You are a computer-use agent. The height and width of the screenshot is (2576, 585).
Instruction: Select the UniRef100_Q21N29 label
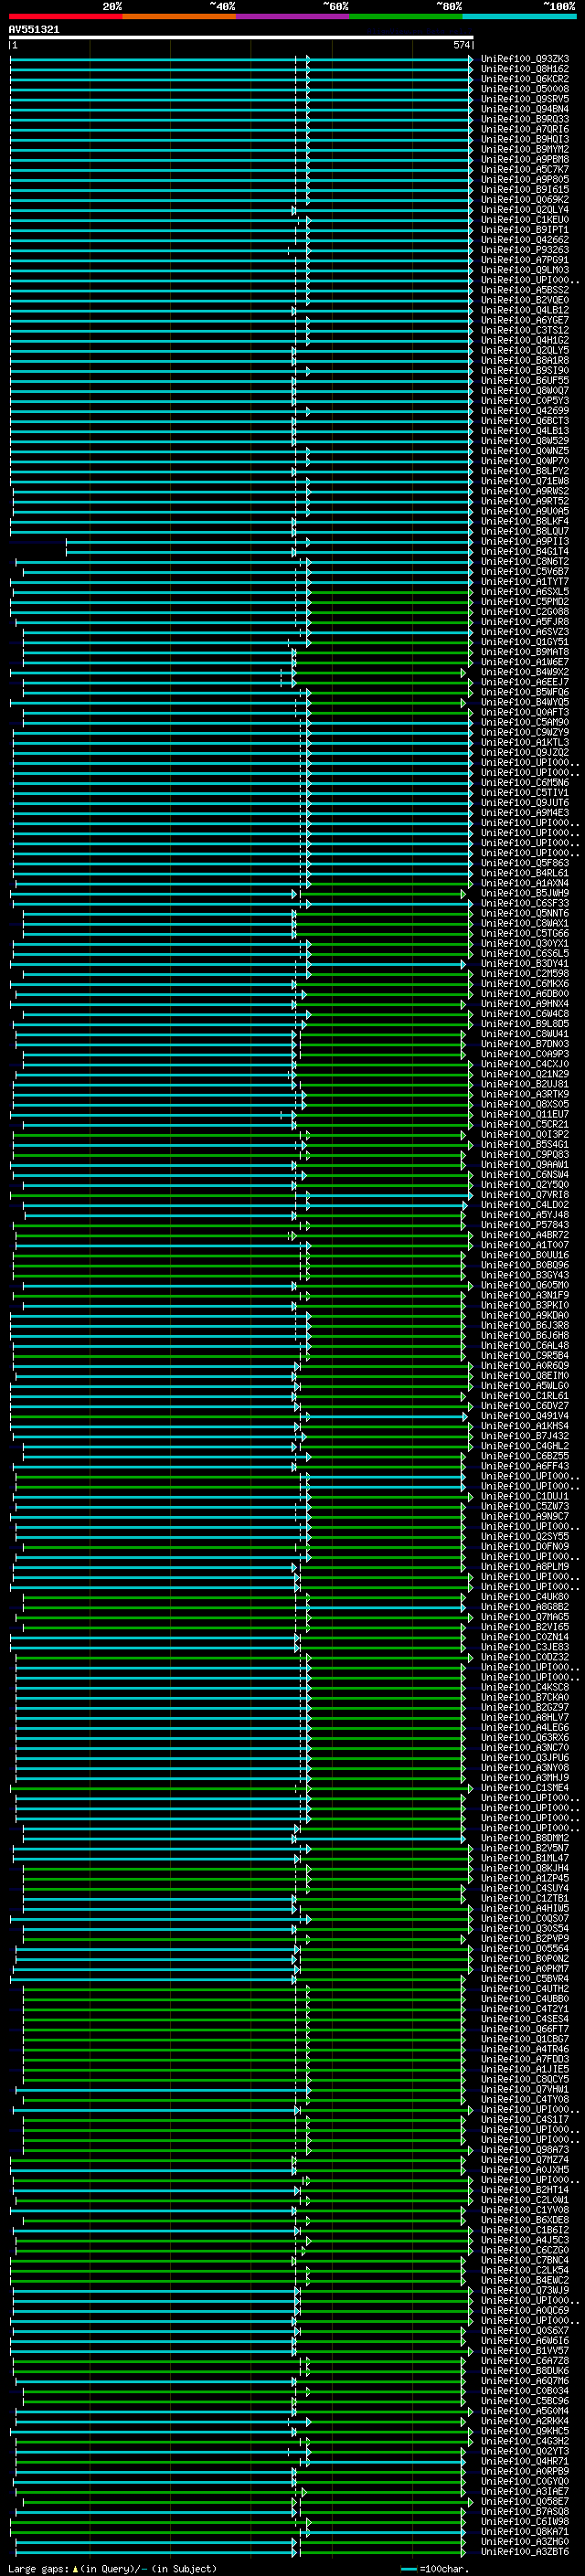[525, 1074]
